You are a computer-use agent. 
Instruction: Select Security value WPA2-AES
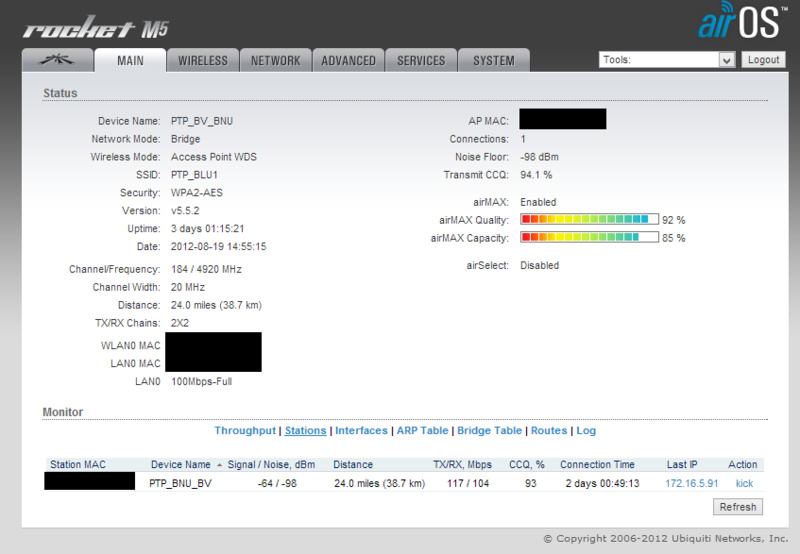[x=196, y=192]
